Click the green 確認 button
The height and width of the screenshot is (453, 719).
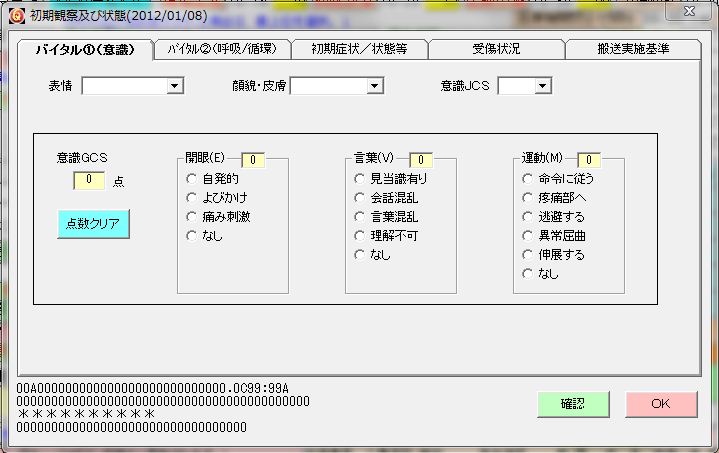[572, 404]
